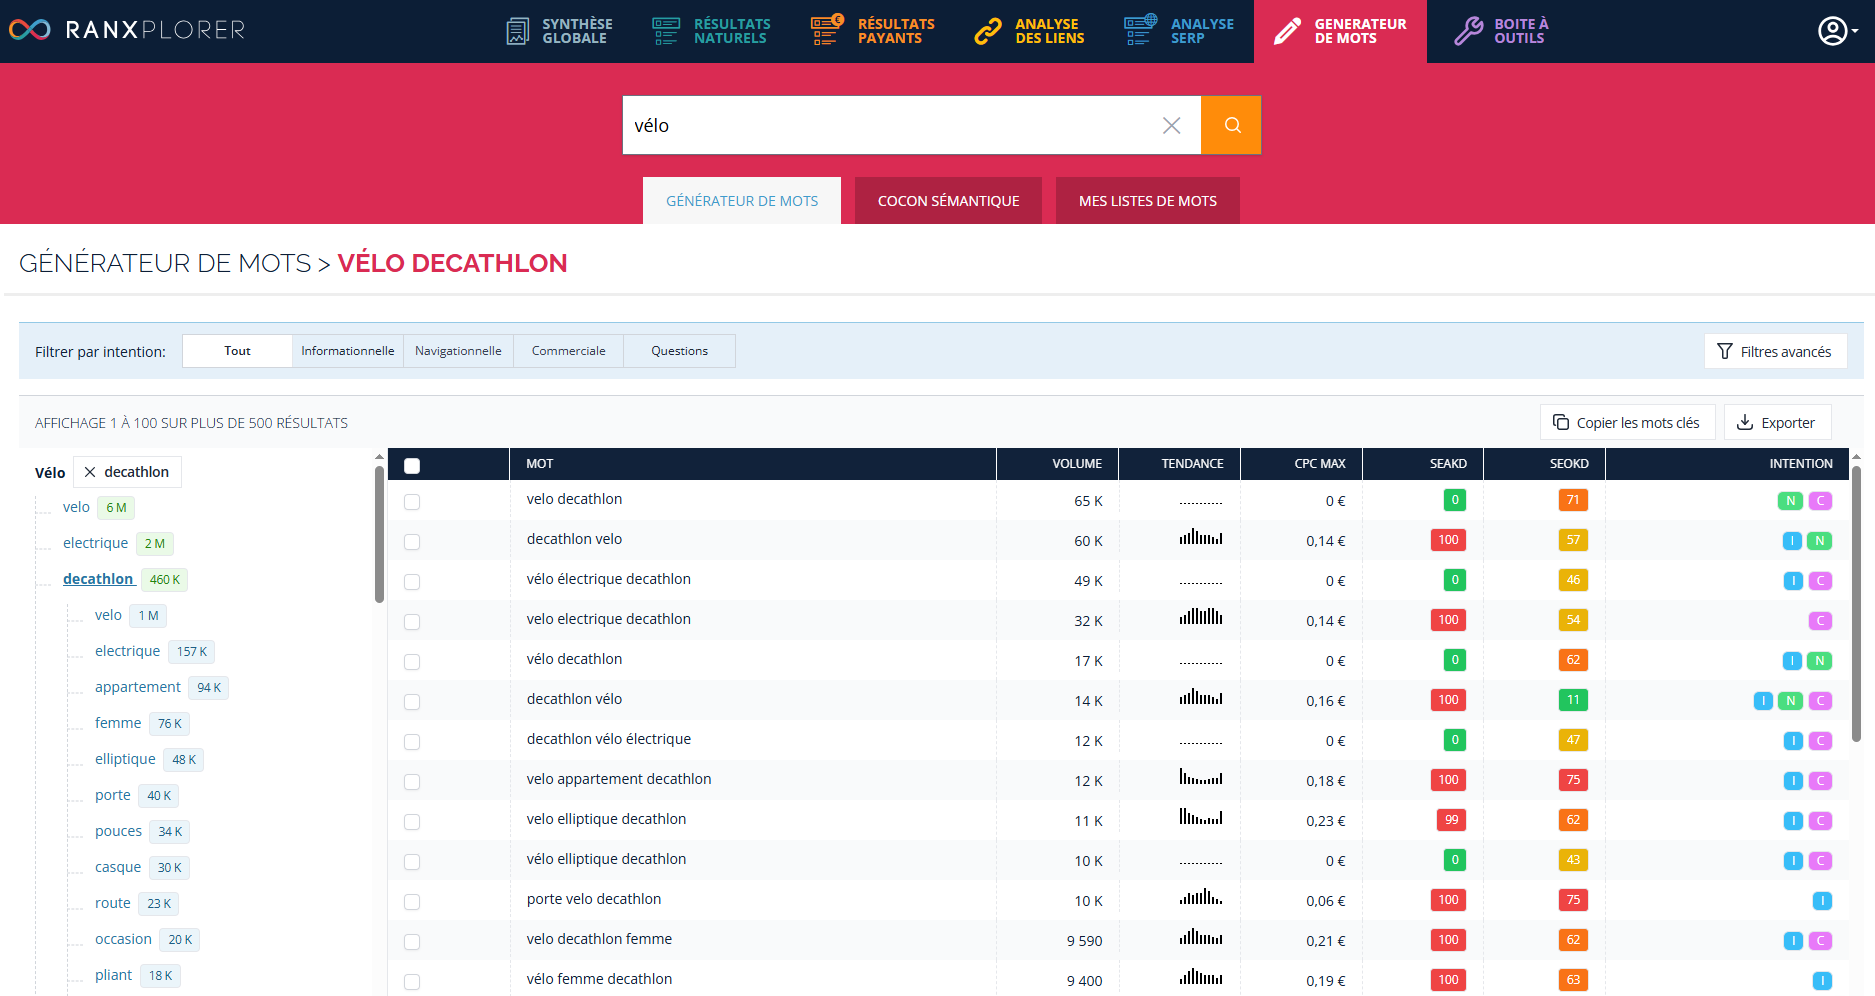Select porte 40 K tree item
This screenshot has width=1875, height=996.
pos(136,795)
